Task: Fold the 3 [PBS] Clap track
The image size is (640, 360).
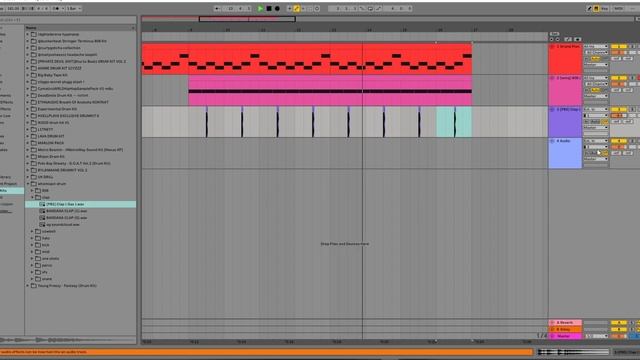Action: [x=552, y=110]
